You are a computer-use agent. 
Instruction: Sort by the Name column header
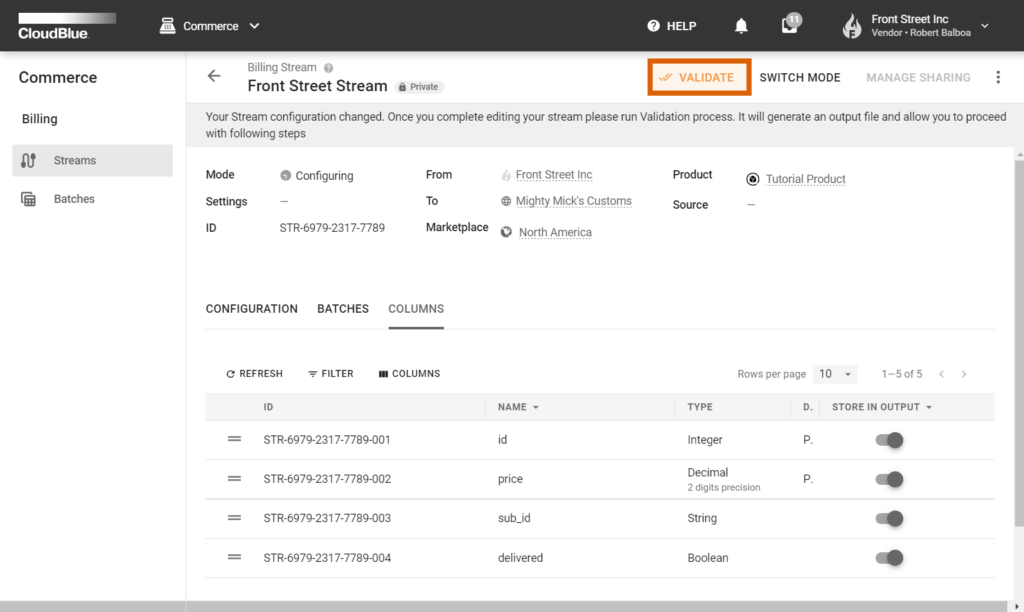(x=518, y=407)
